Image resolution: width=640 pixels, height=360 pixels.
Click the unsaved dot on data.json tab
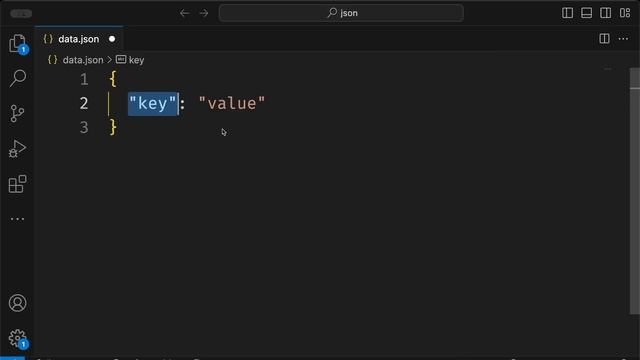112,39
